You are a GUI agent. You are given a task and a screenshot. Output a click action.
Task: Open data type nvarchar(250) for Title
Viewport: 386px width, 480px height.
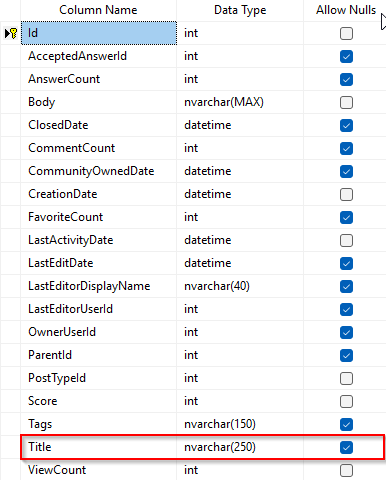tap(240, 447)
